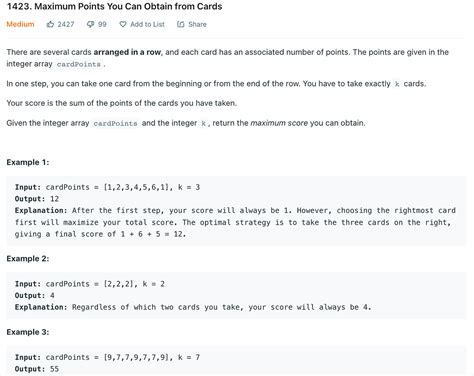
Task: Click the Example 2 Output line
Action: click(x=35, y=296)
